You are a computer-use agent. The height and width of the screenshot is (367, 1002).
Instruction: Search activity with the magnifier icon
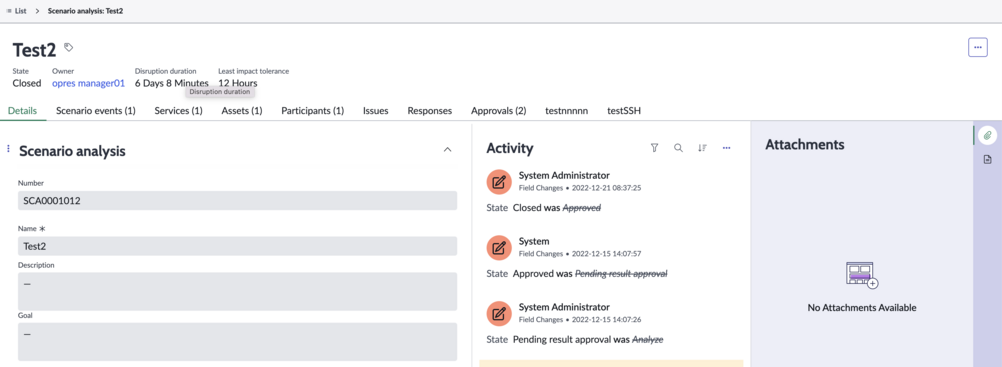click(x=678, y=148)
